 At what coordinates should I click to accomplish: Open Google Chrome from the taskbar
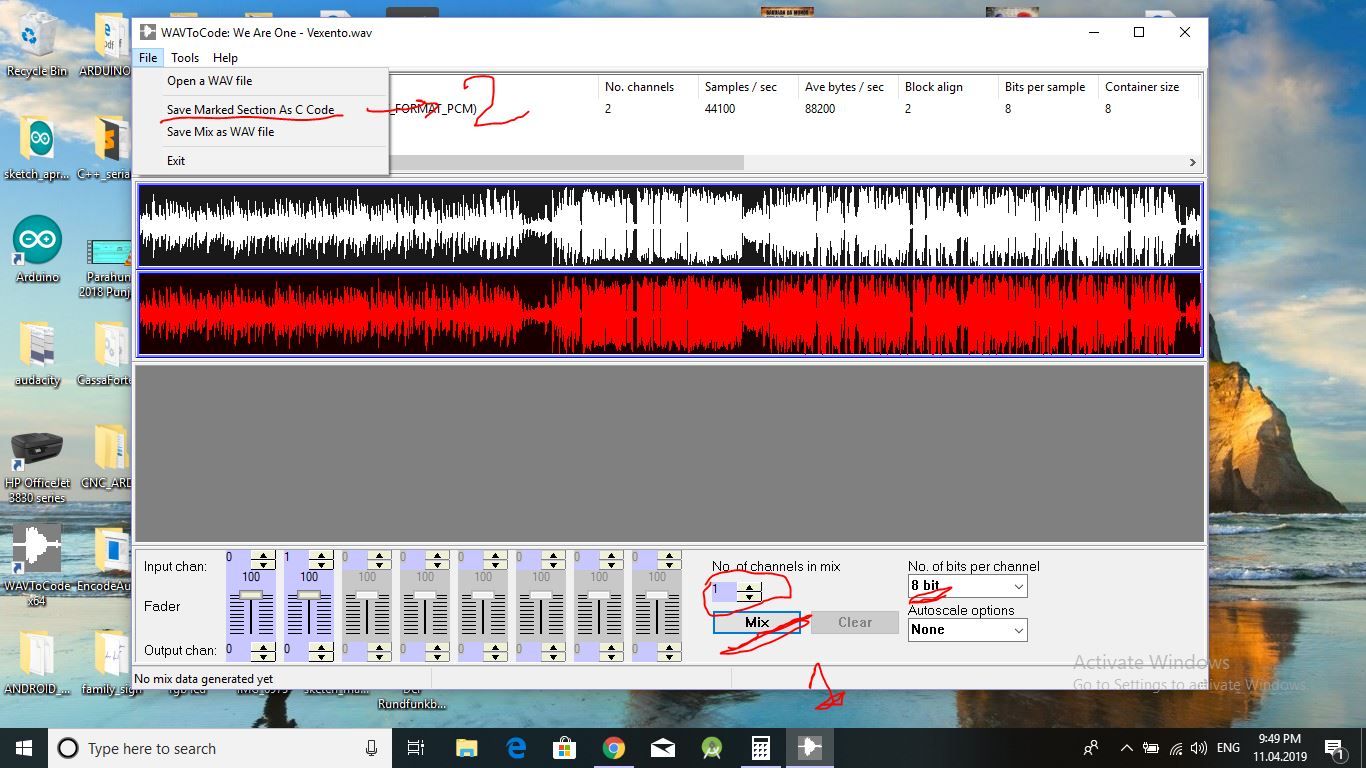pos(613,747)
